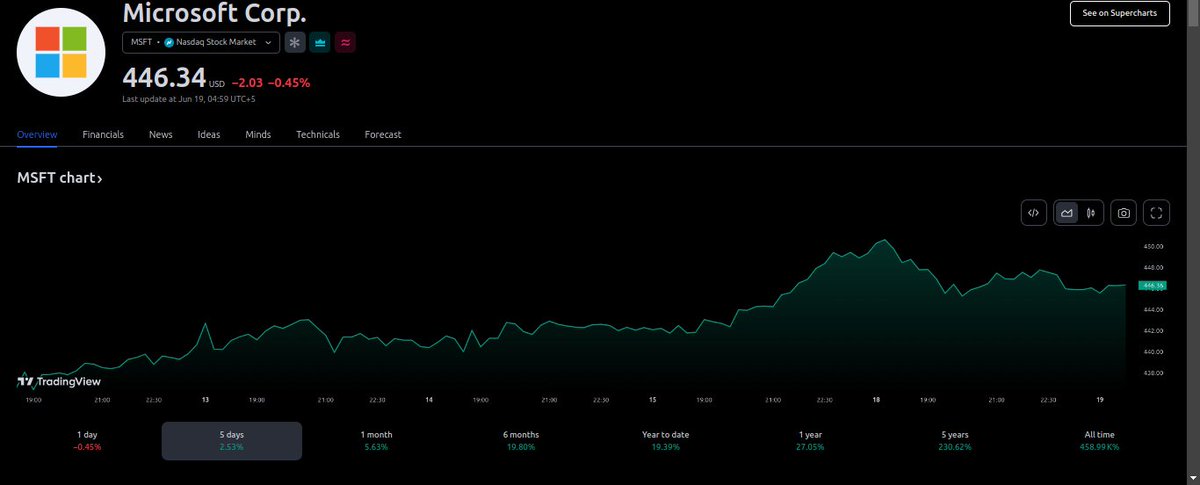Pick the All time range
The image size is (1200, 485).
pos(1099,441)
